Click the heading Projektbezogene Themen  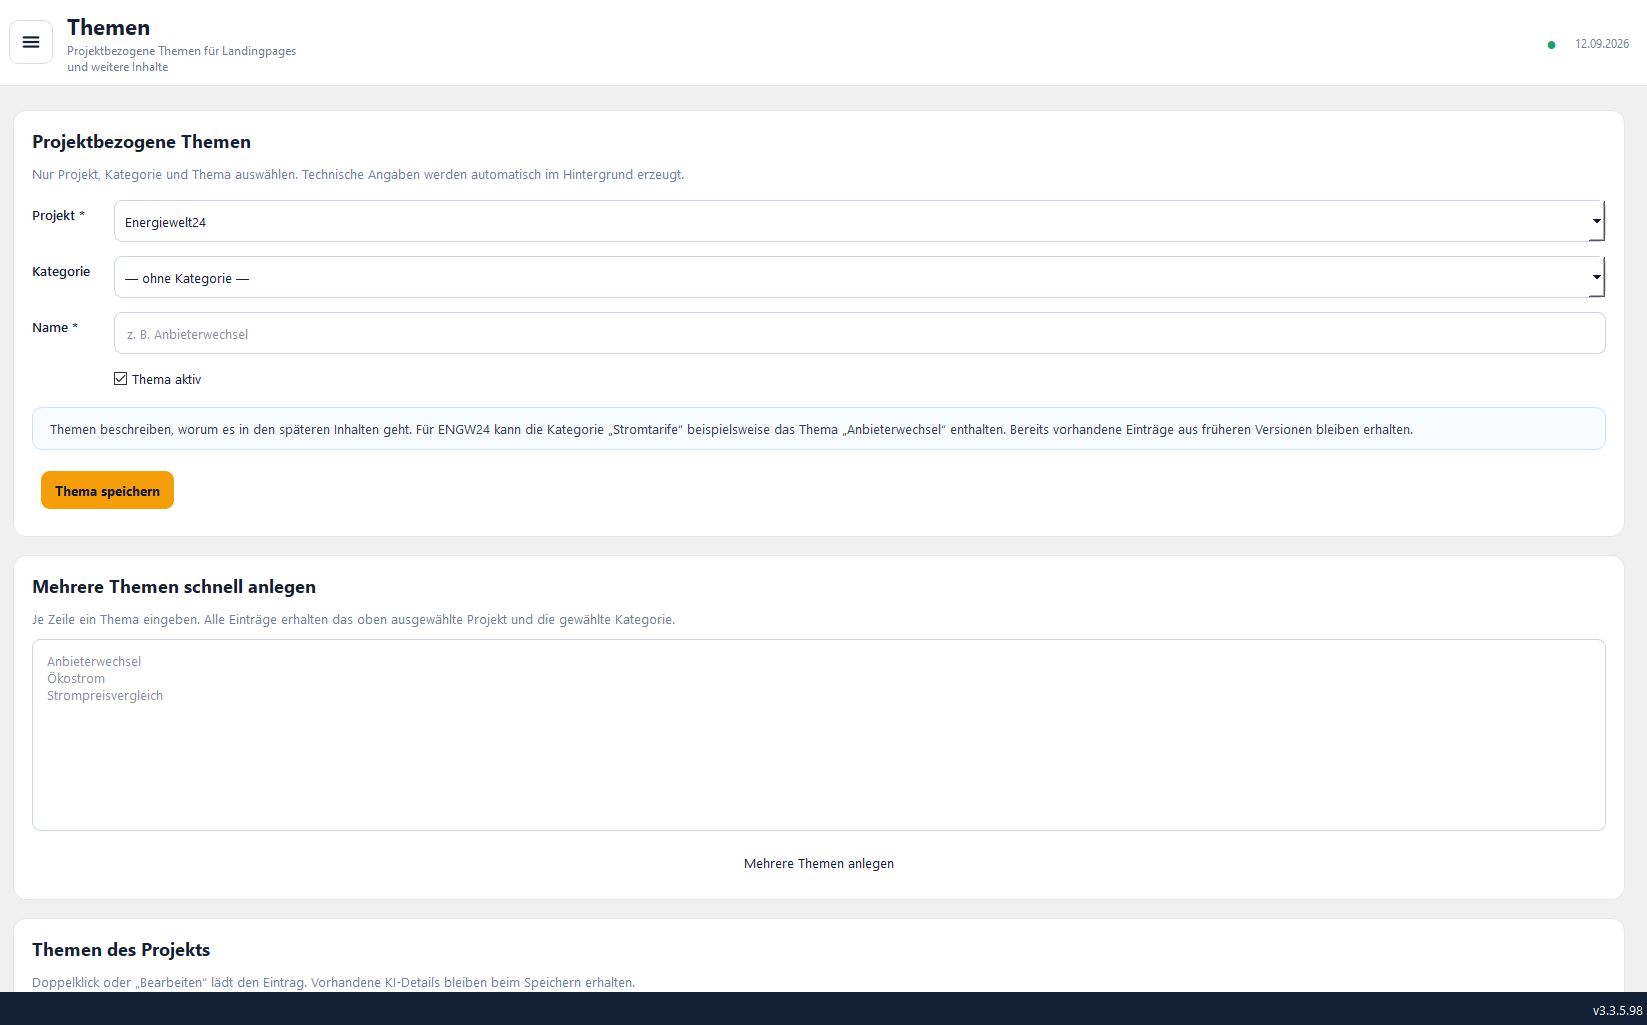tap(141, 142)
